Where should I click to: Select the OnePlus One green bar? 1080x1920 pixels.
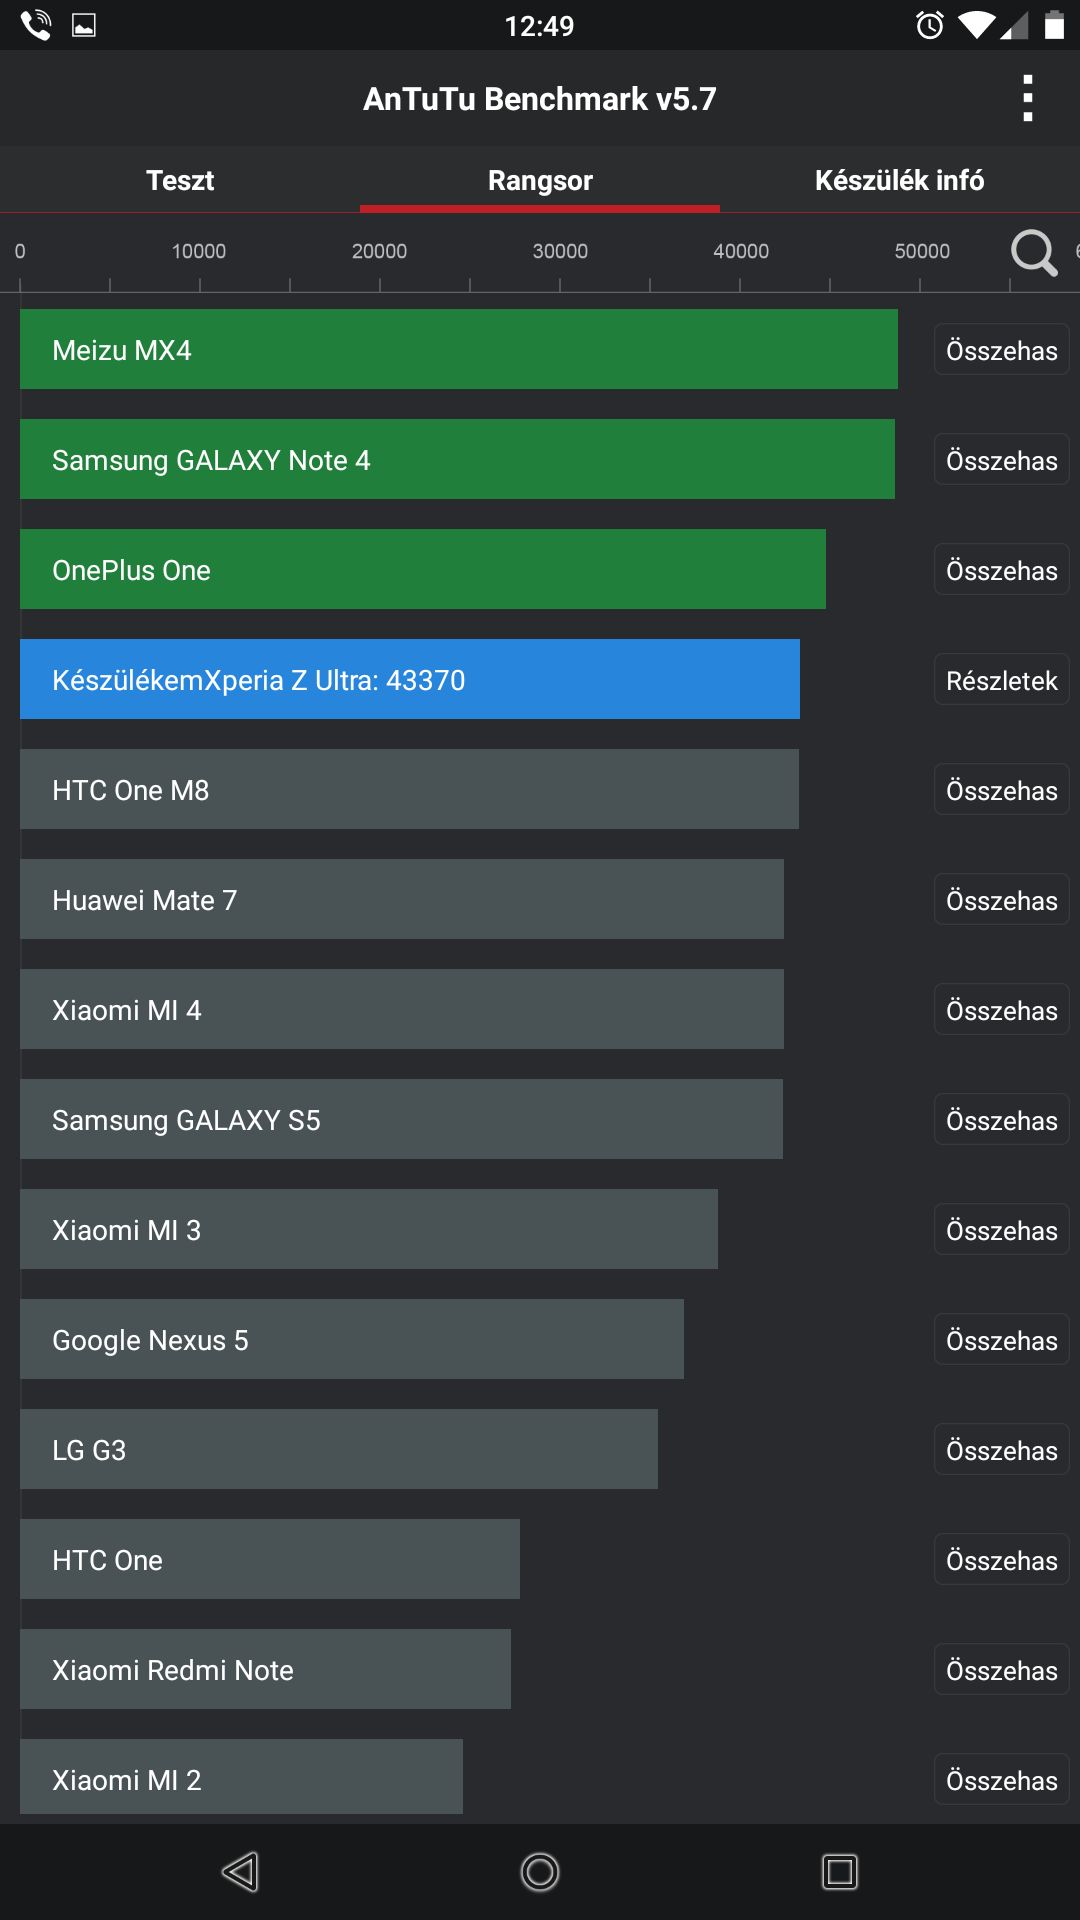423,569
